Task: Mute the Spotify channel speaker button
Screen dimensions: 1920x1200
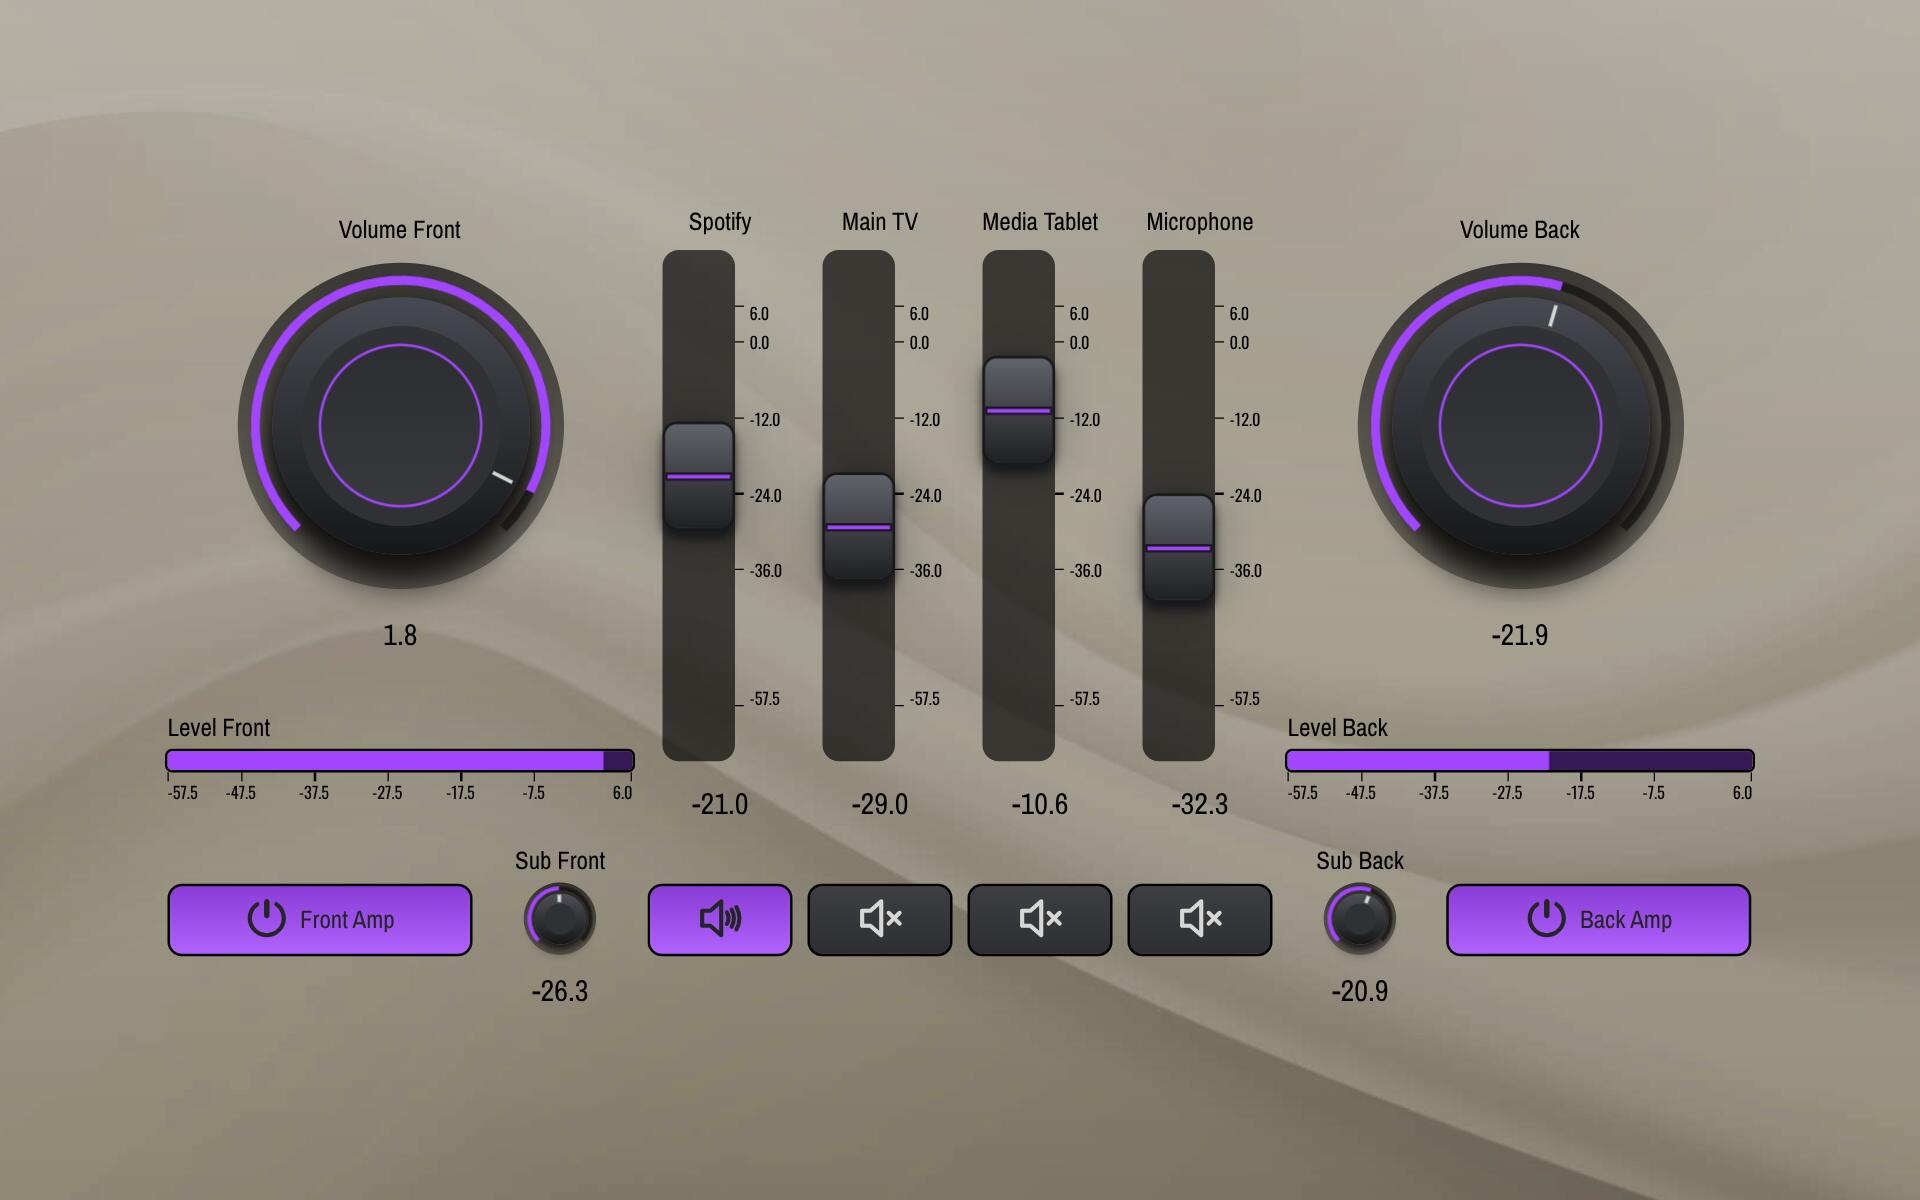Action: (719, 919)
